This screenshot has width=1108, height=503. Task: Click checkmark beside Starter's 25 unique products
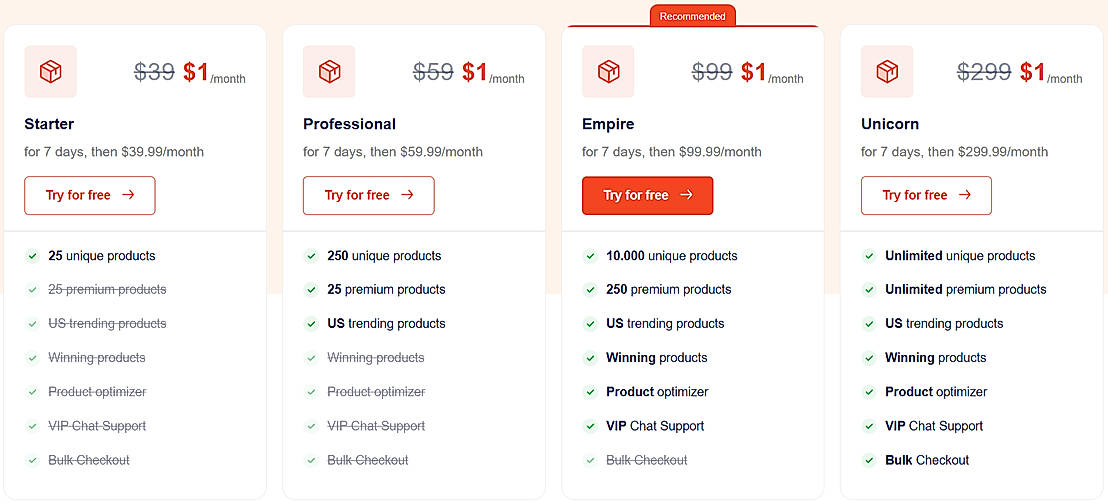pyautogui.click(x=33, y=256)
